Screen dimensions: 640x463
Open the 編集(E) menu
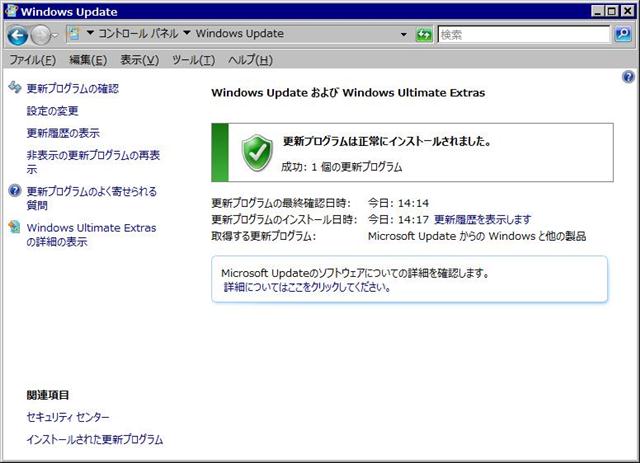(x=88, y=60)
